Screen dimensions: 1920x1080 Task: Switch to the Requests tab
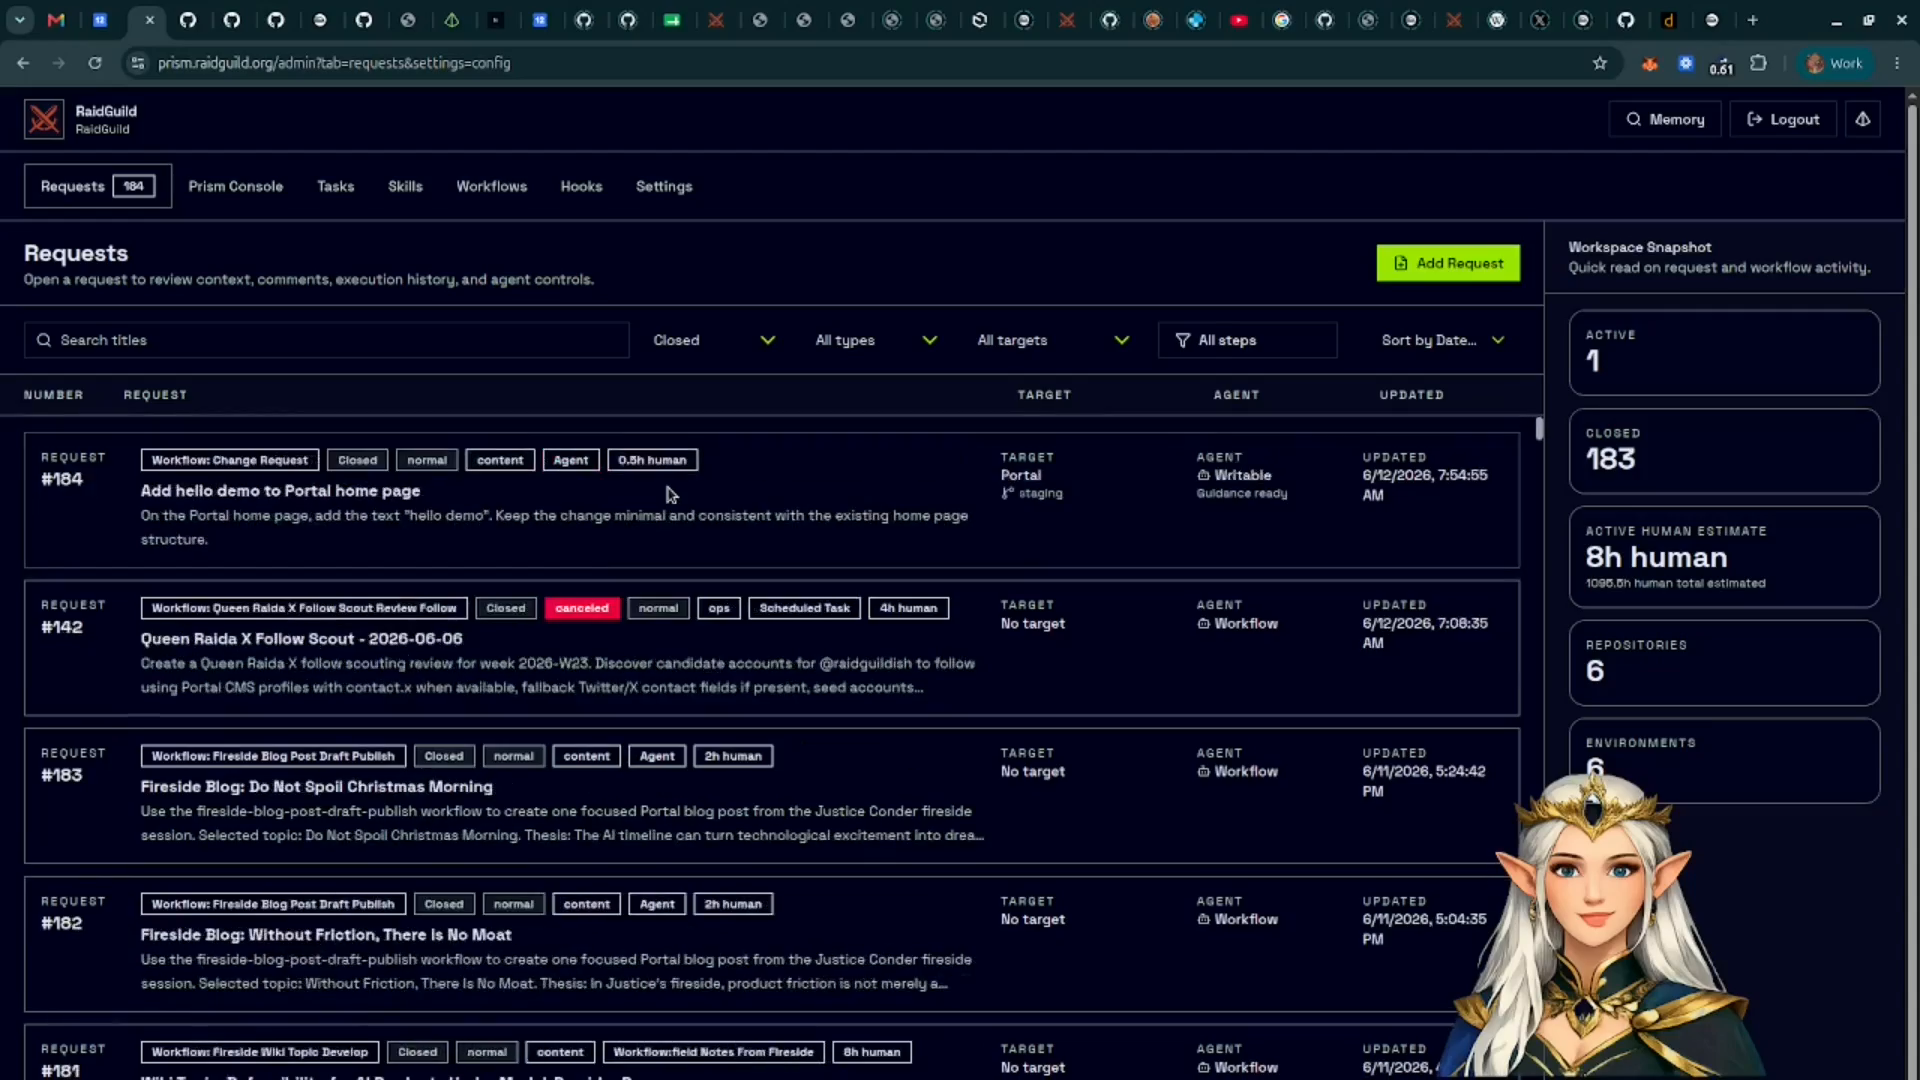coord(98,186)
